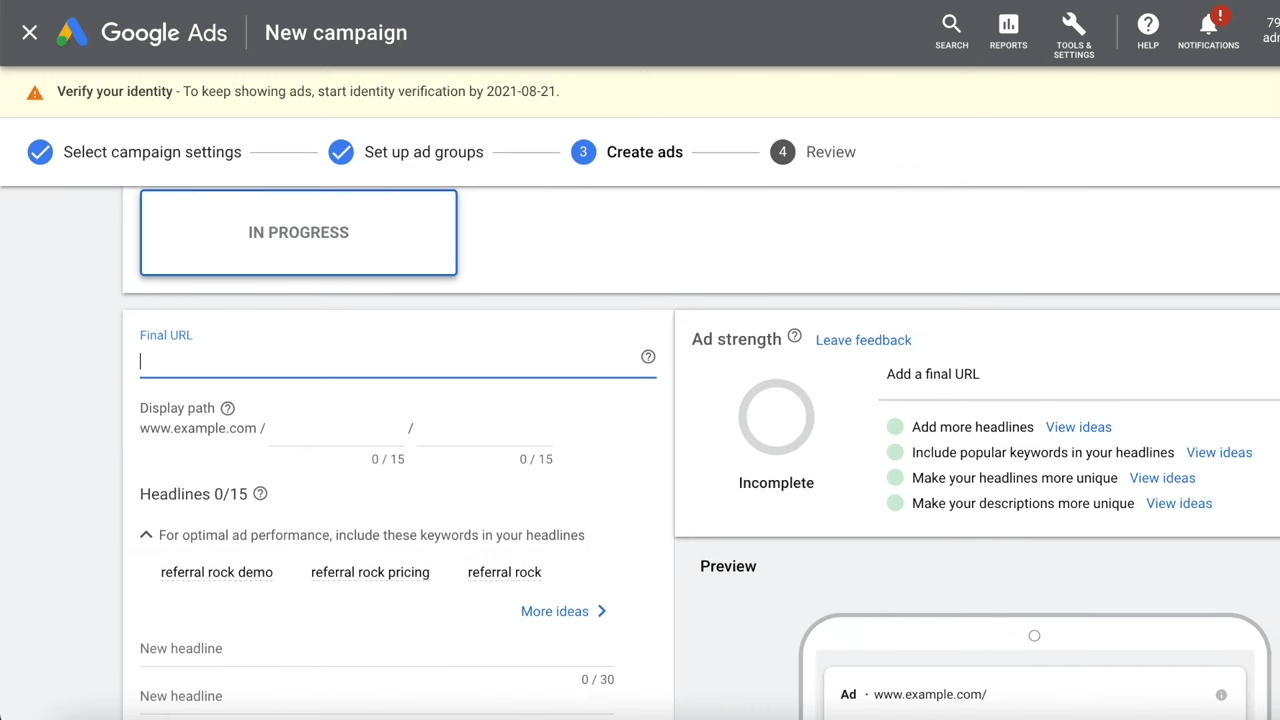
Task: View ideas for popular keywords in headlines
Action: tap(1219, 453)
